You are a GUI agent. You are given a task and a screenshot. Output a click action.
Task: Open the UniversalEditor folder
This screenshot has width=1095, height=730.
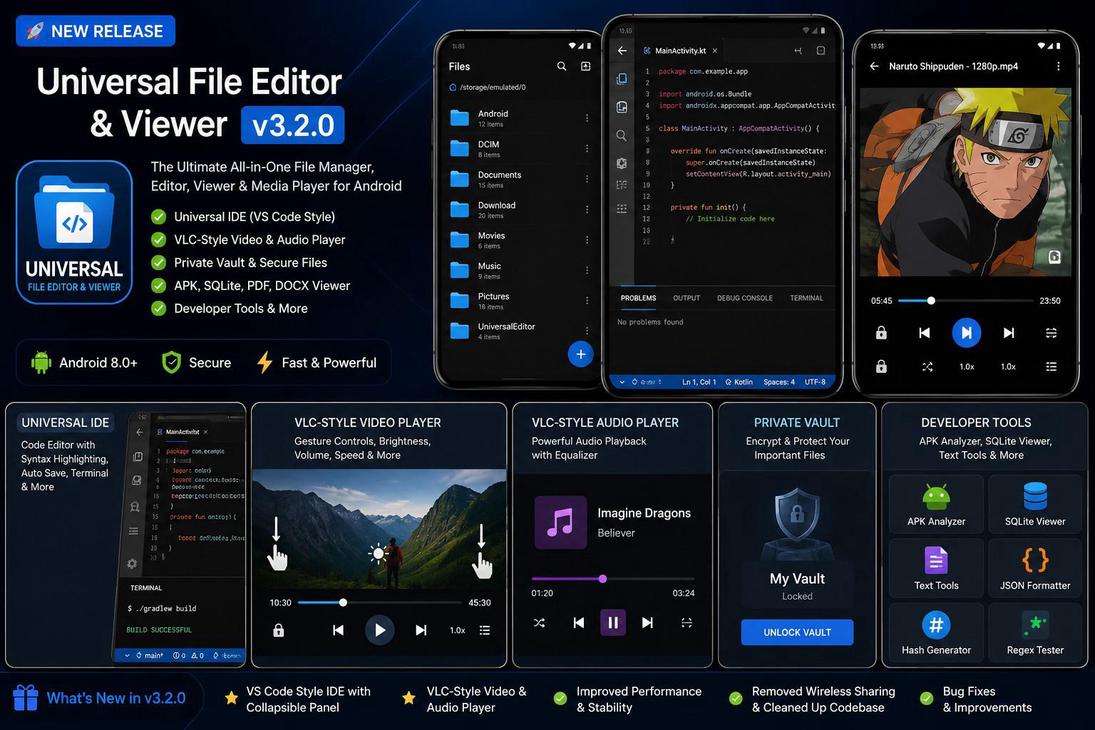click(x=520, y=330)
